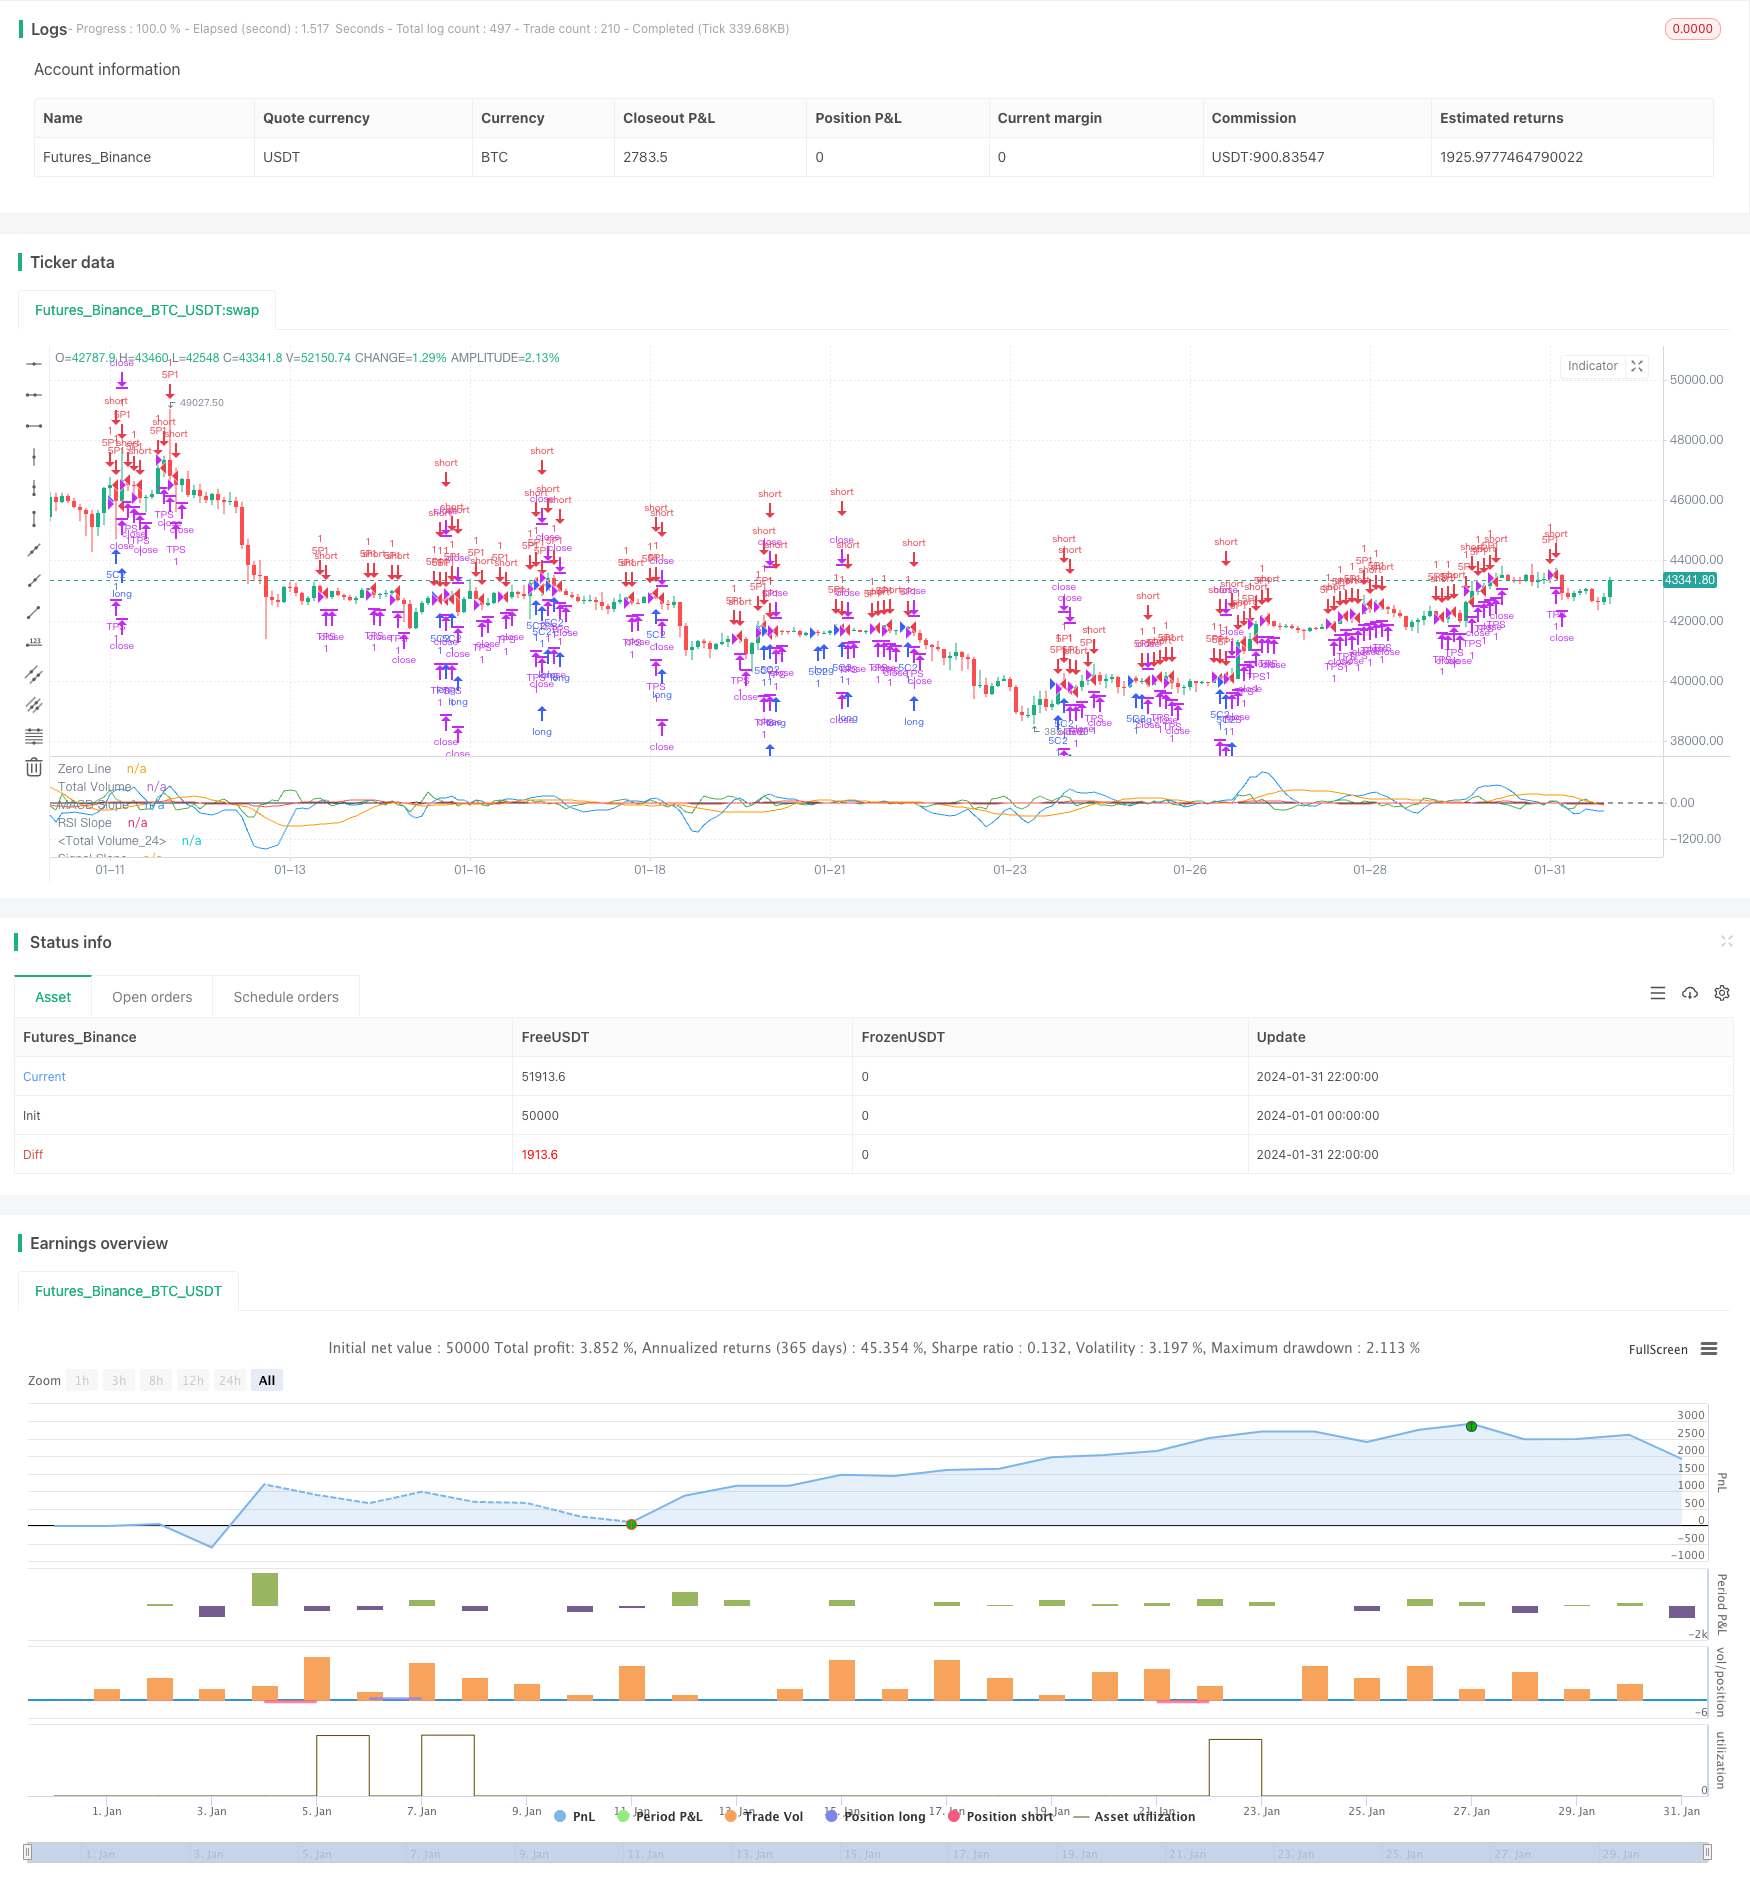Select the price line 123 tool
This screenshot has width=1750, height=1892.
coord(34,643)
